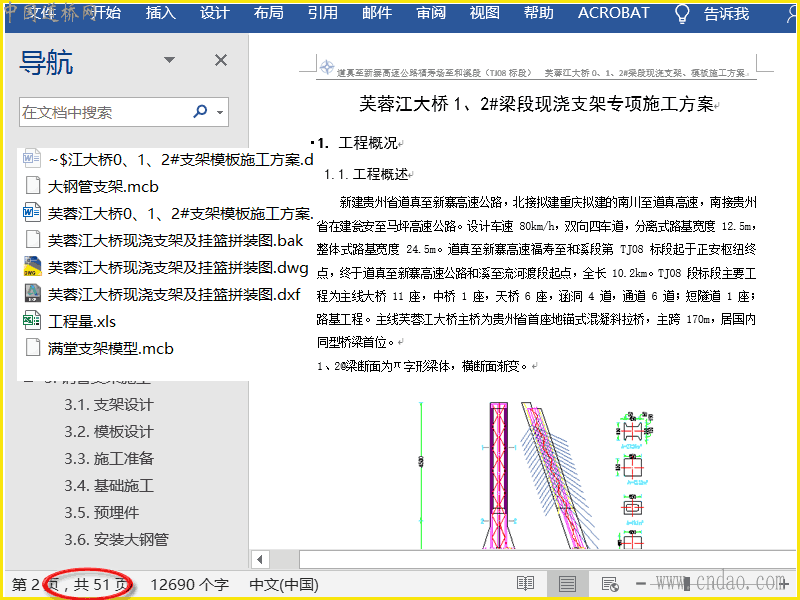Switch to Read Mode view icon
The width and height of the screenshot is (800, 600).
coord(526,584)
